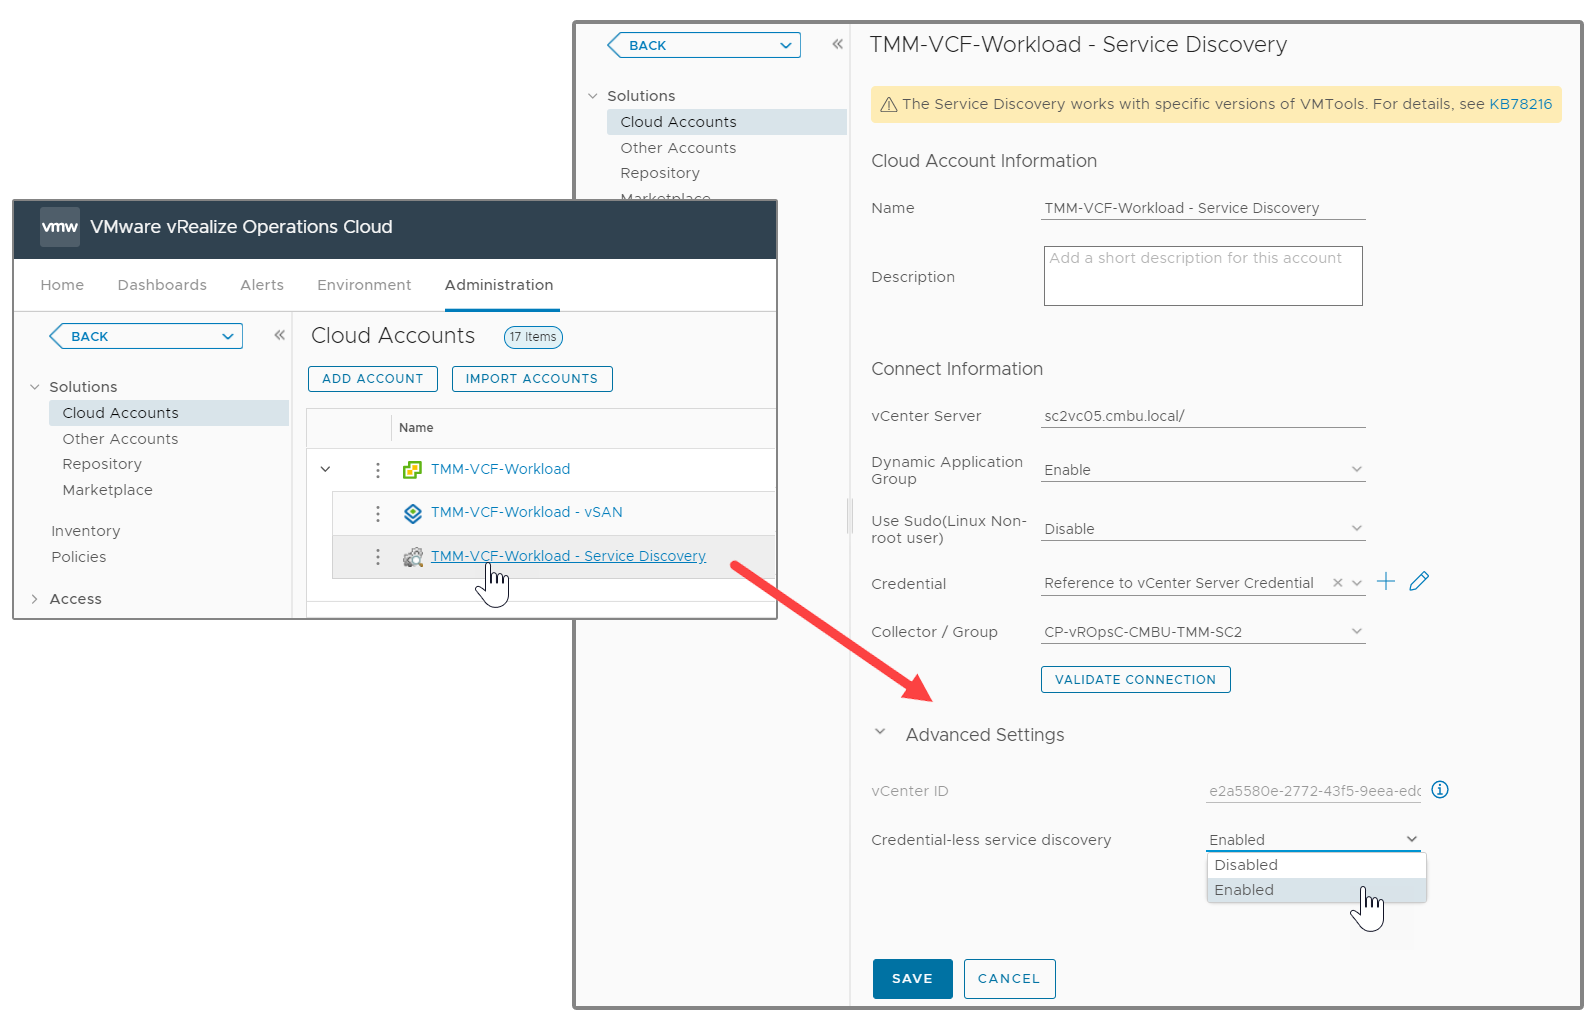This screenshot has height=1018, width=1595.
Task: Select Cloud Accounts in the front window tree
Action: 168,413
